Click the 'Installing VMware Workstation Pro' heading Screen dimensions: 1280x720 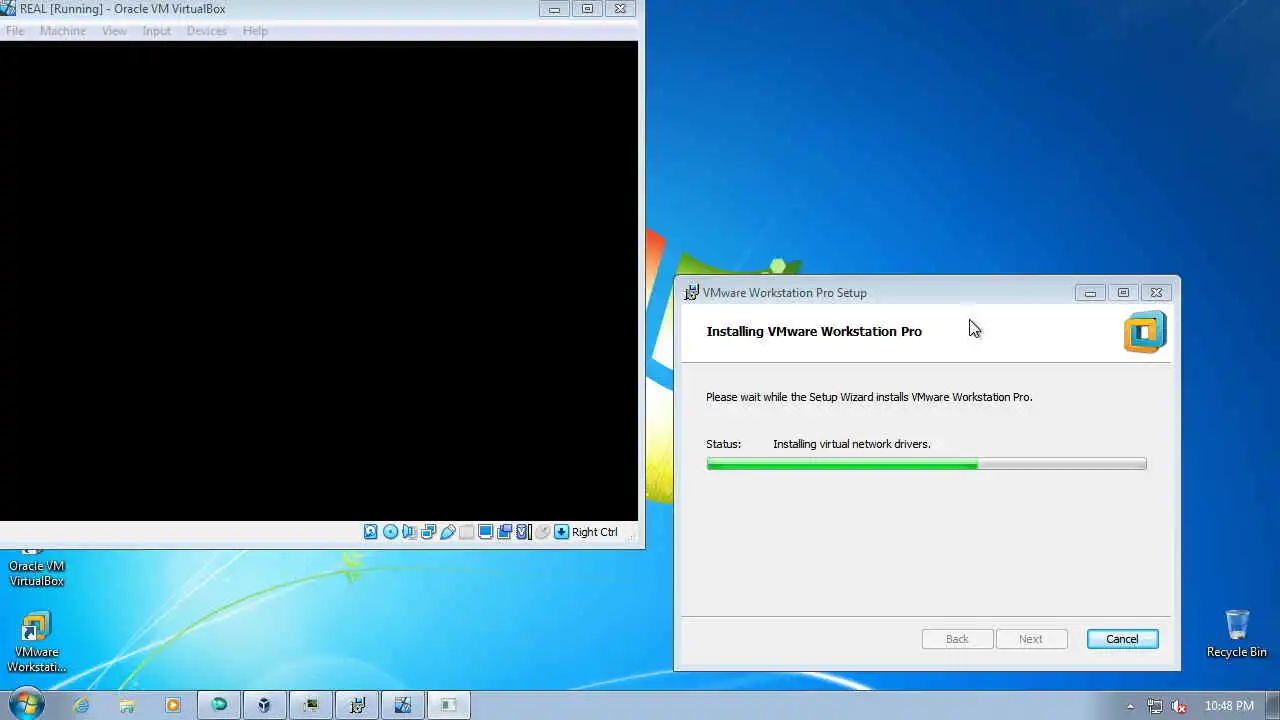[x=814, y=331]
